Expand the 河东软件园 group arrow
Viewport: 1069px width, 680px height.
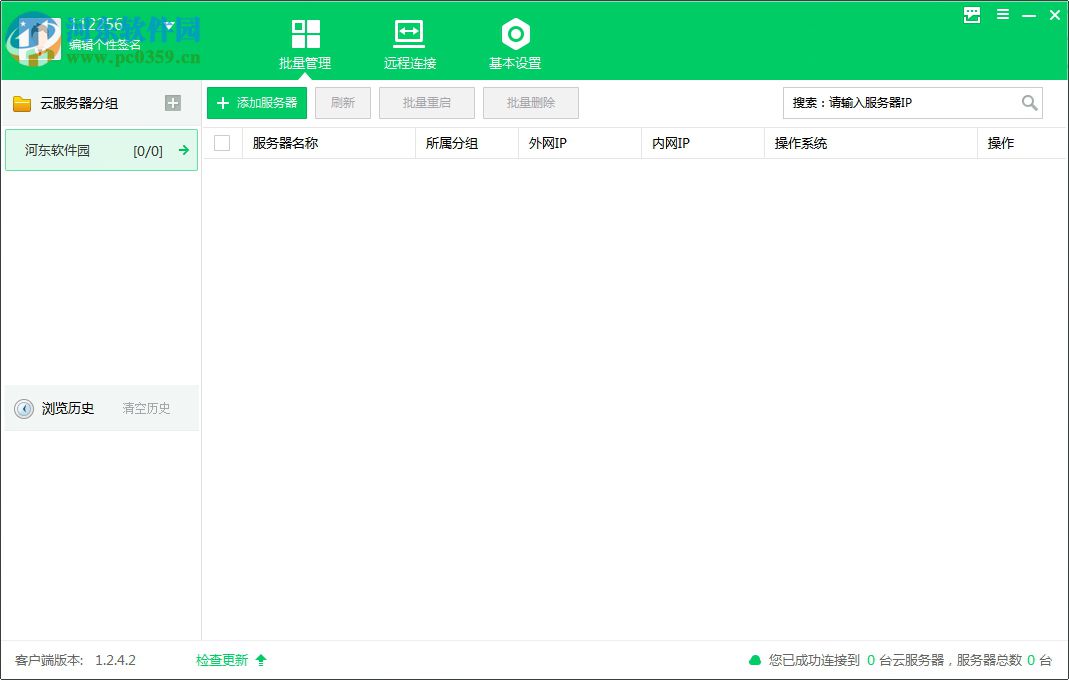[183, 150]
